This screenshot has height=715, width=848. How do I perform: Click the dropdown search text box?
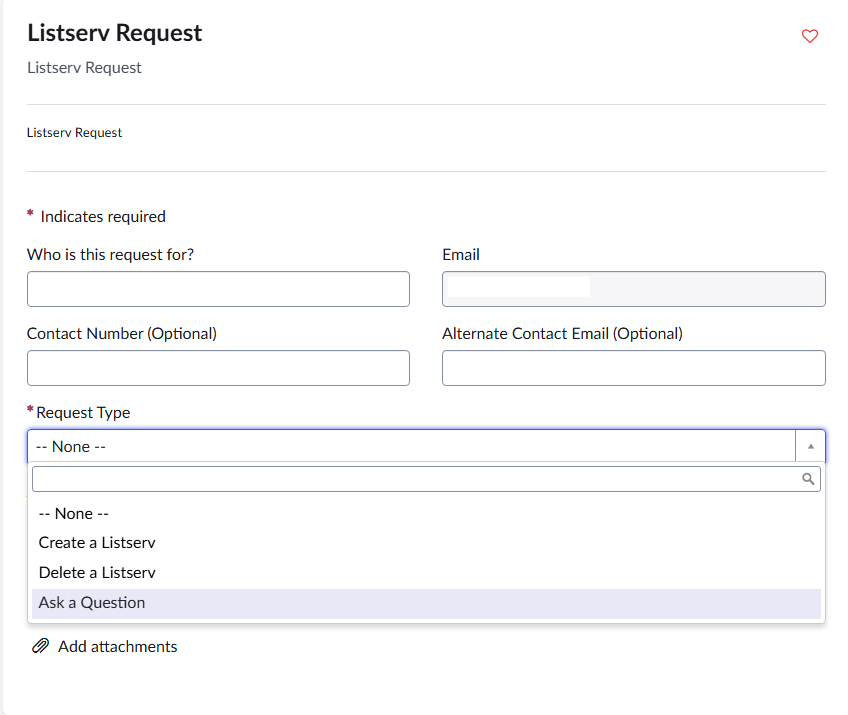click(415, 479)
